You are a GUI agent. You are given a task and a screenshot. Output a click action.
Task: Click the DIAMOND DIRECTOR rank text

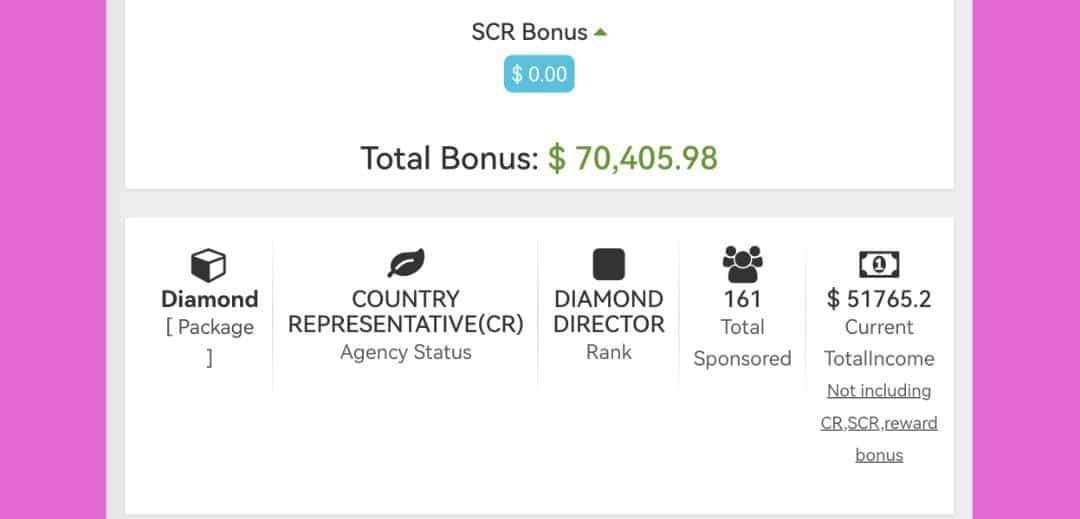(608, 312)
